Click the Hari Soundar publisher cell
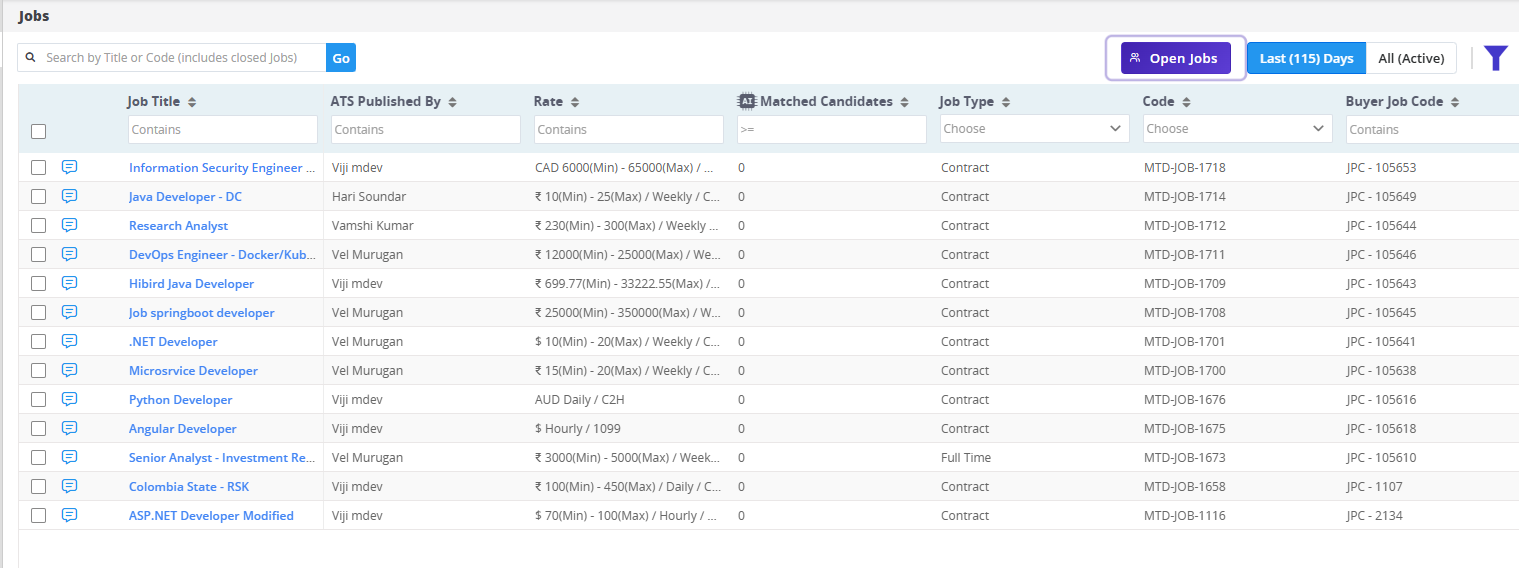The width and height of the screenshot is (1519, 568). [369, 197]
